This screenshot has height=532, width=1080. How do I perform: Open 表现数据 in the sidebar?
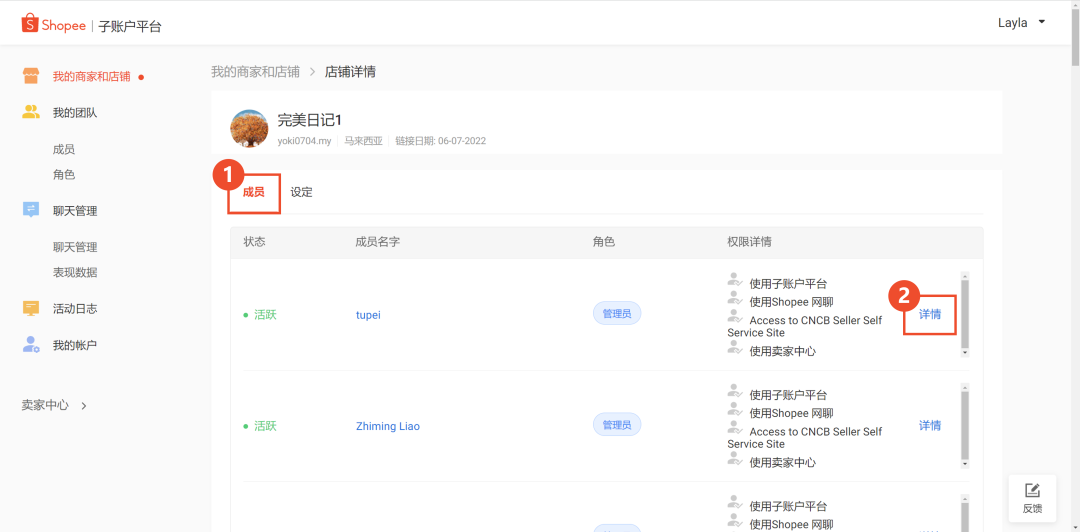click(75, 272)
